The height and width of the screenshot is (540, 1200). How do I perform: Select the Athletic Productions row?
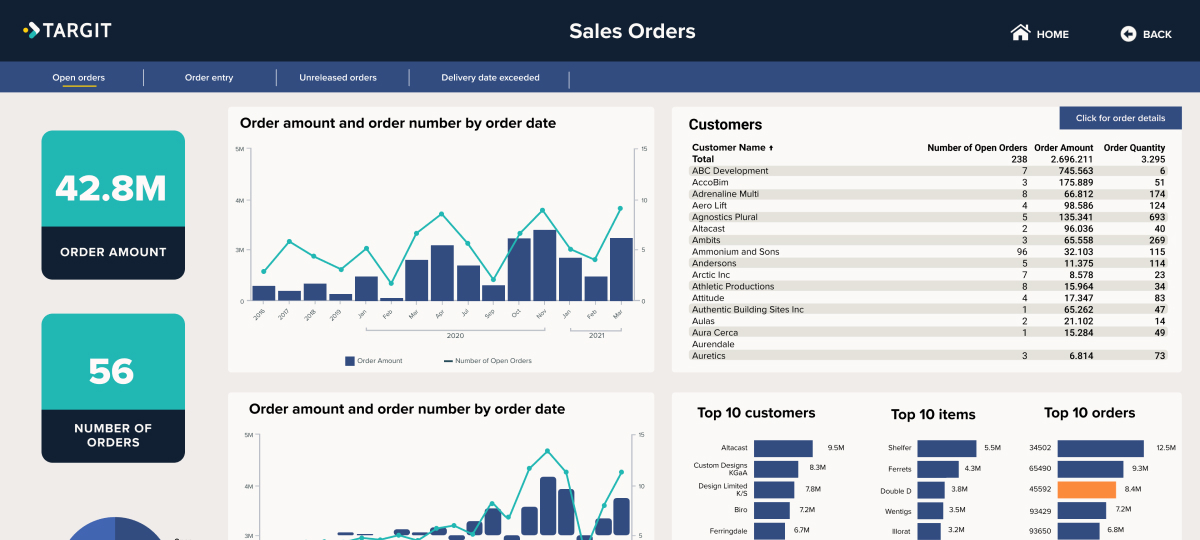pyautogui.click(x=929, y=286)
